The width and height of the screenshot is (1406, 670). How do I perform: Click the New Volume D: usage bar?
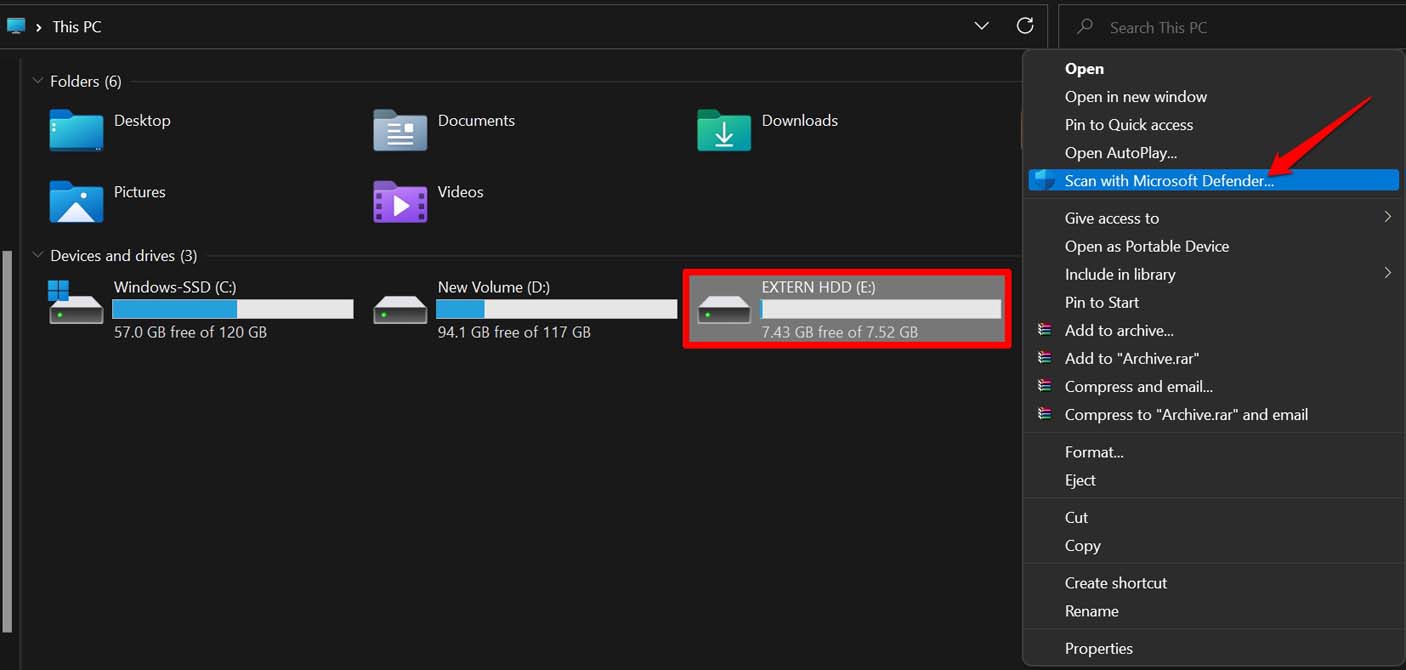(x=555, y=310)
